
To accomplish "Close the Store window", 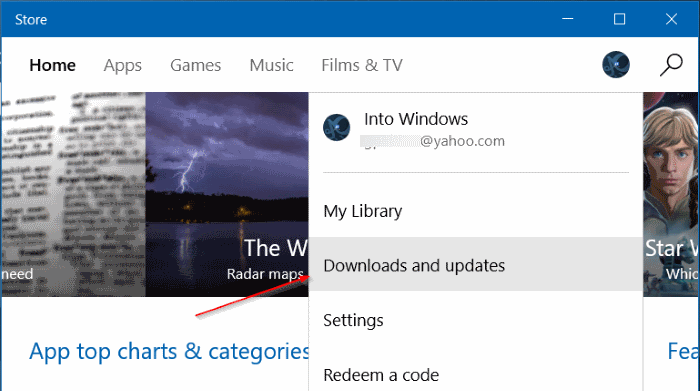I will [671, 19].
